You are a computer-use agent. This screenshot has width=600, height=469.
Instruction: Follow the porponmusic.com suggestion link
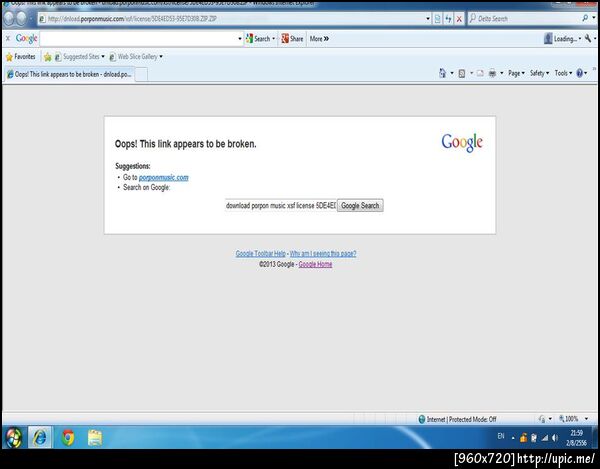[163, 178]
